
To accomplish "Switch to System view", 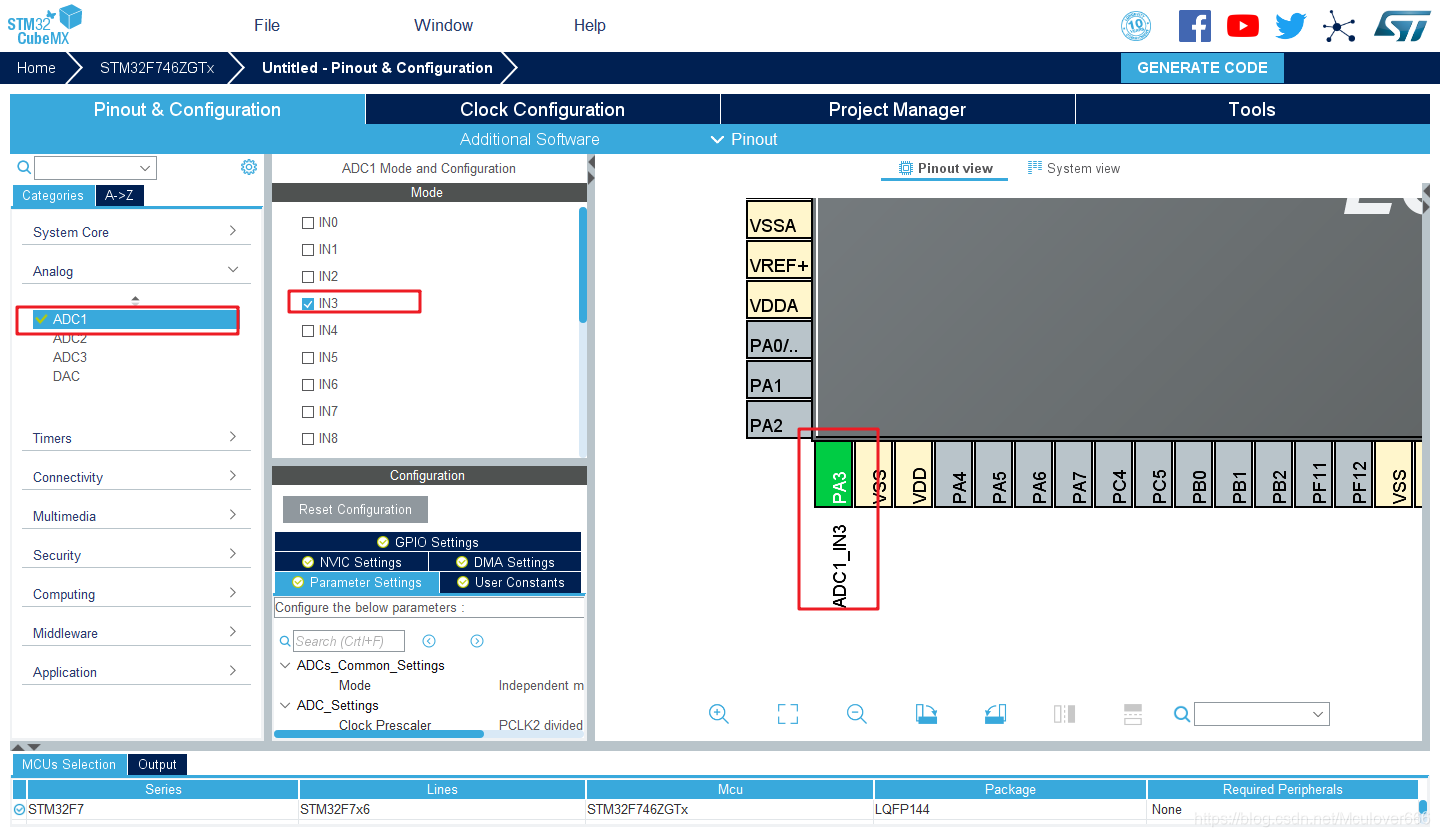I will tap(1074, 168).
